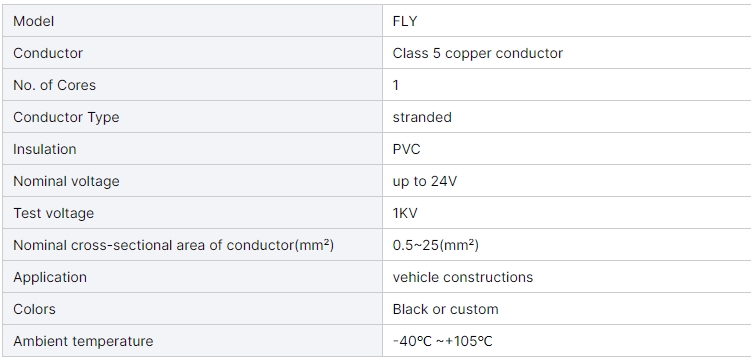
Task: Click the Test voltage label
Action: click(53, 213)
